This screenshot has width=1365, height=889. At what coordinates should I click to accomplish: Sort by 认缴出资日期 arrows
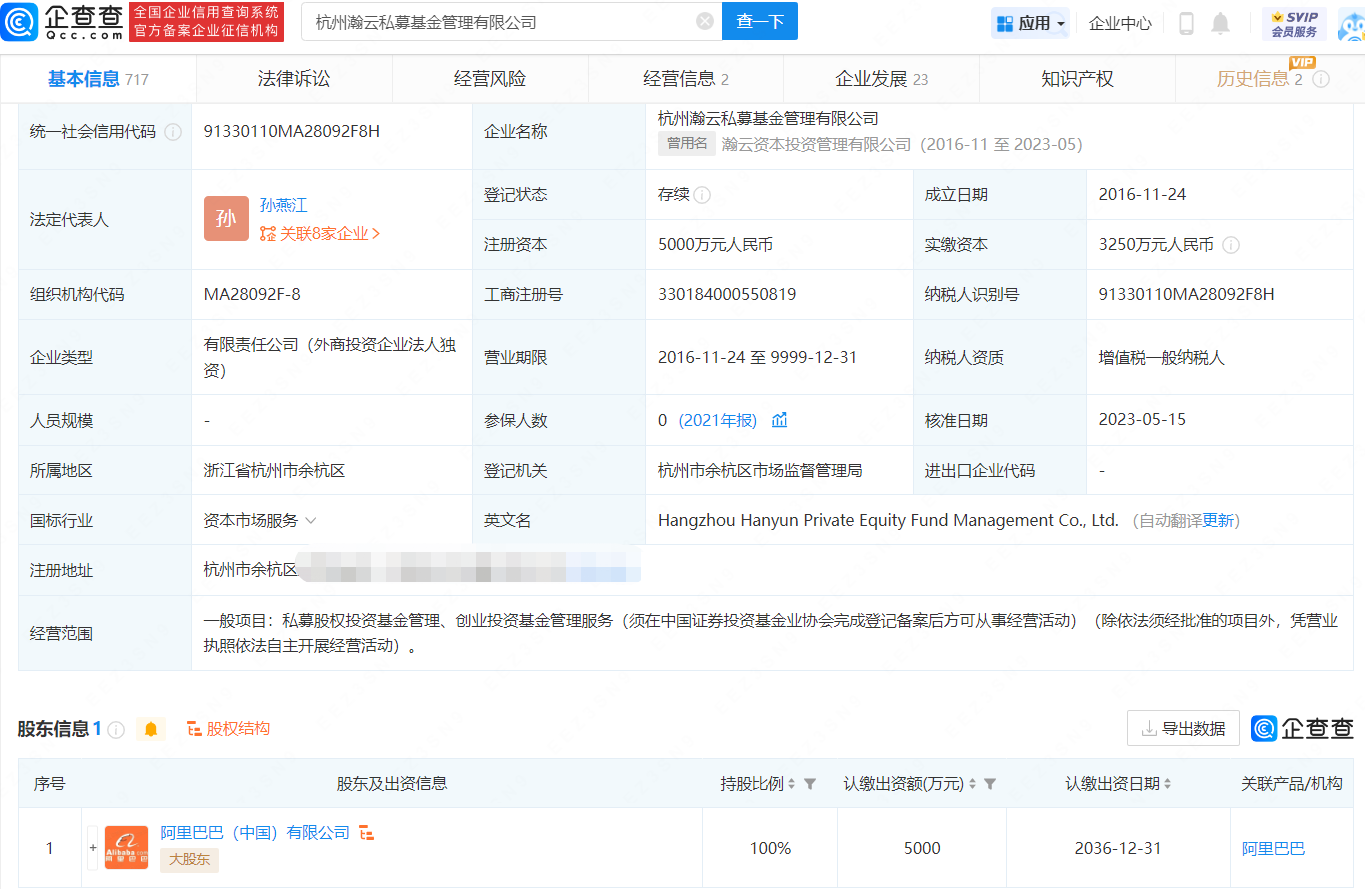[x=1167, y=784]
